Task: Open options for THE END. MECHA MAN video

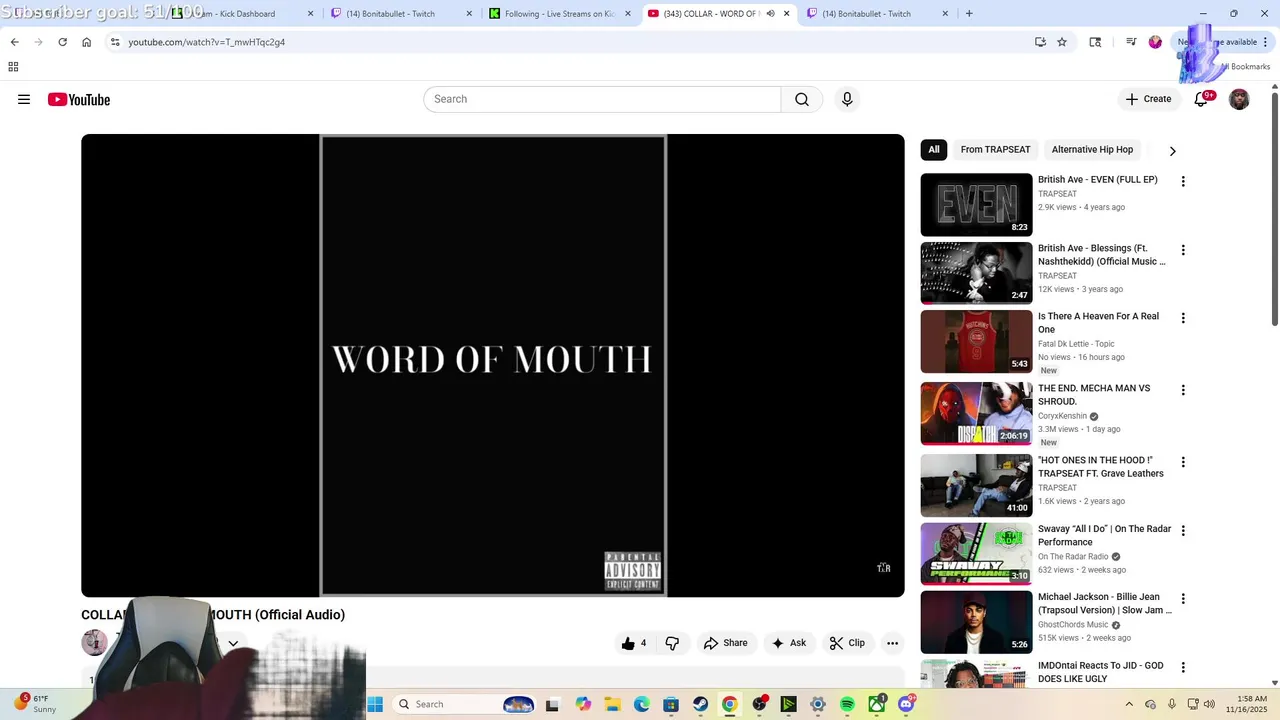Action: [x=1183, y=390]
